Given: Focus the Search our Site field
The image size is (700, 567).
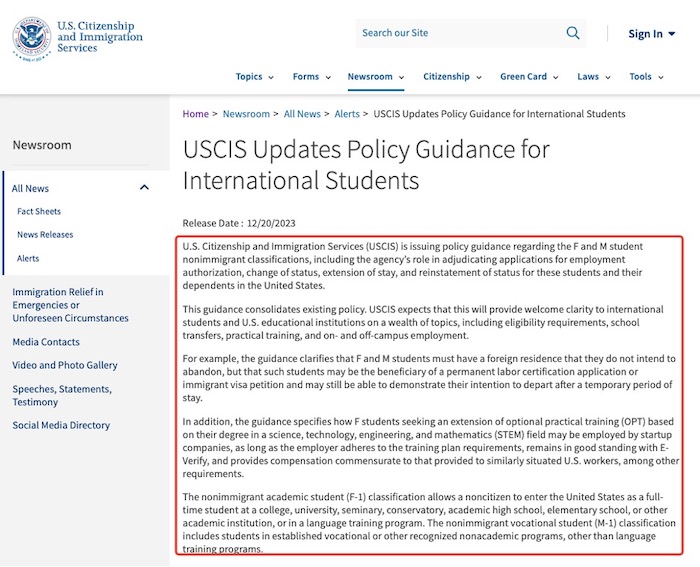Looking at the screenshot, I should [x=471, y=33].
